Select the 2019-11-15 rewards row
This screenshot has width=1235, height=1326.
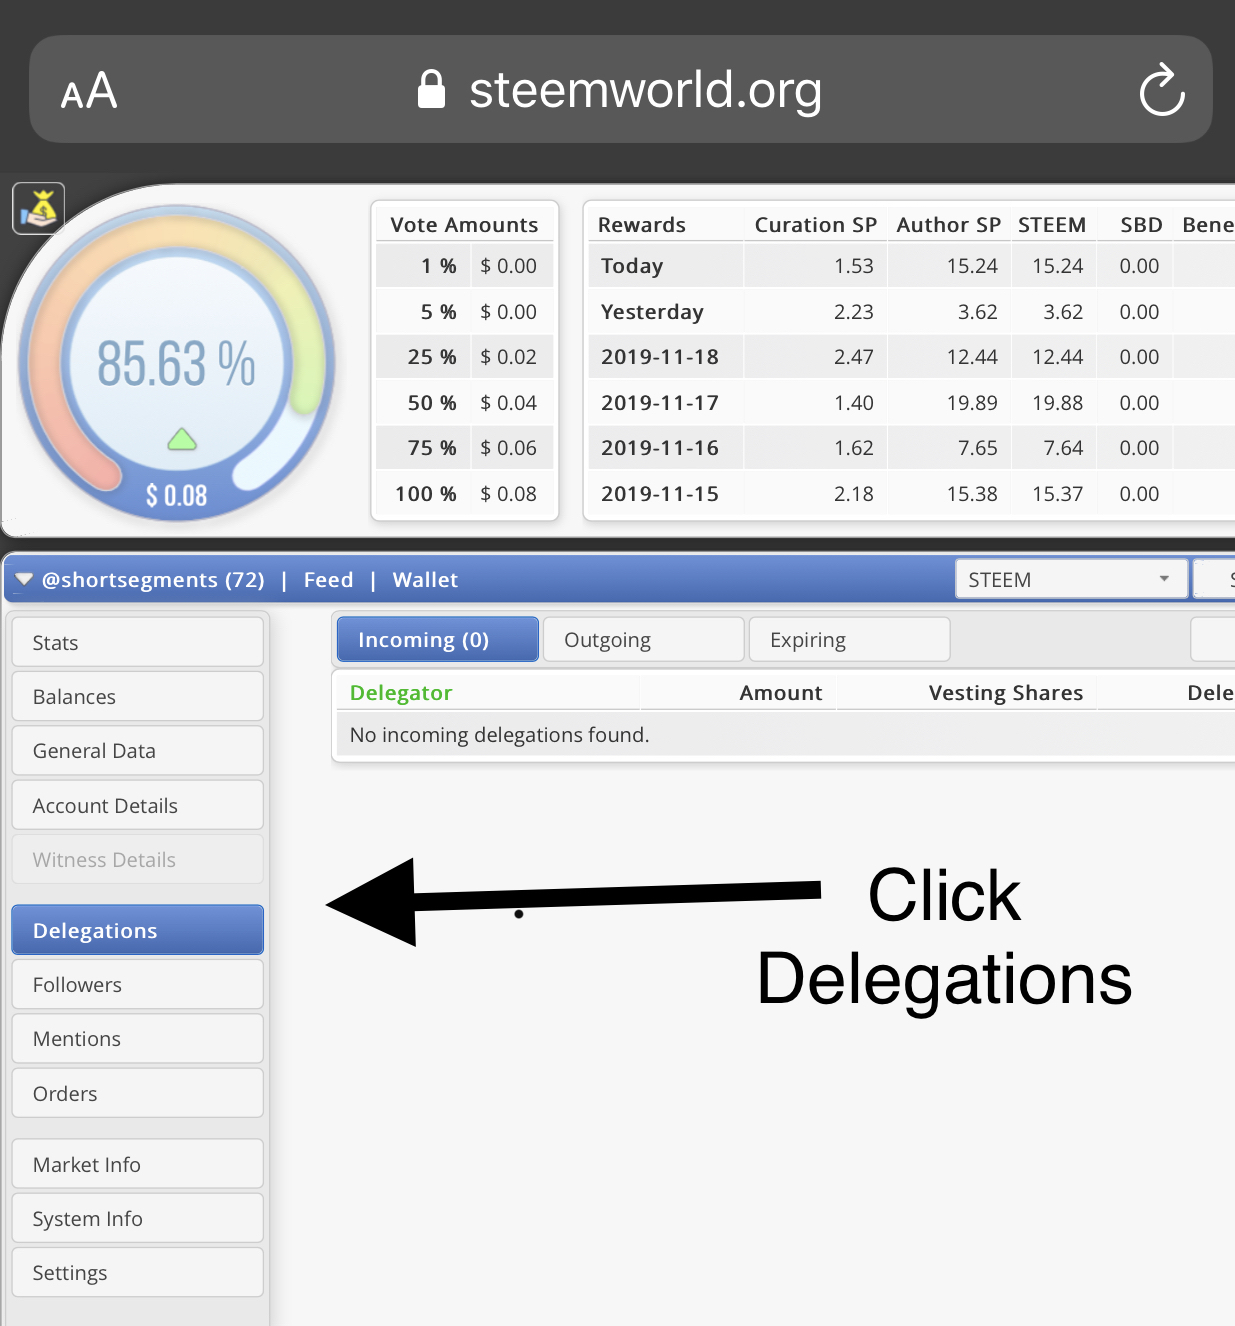(x=909, y=494)
